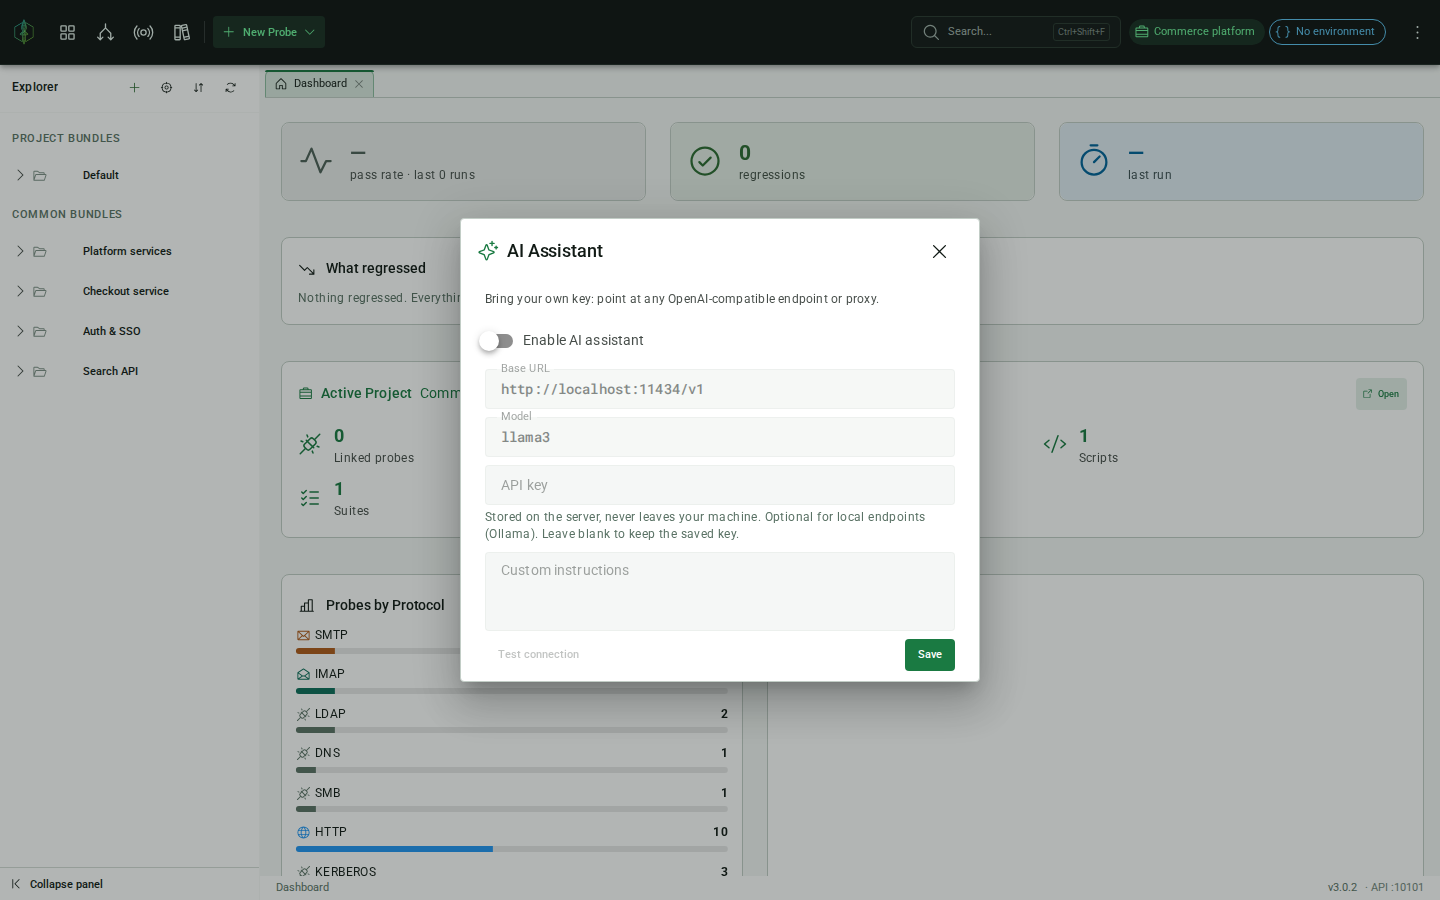Select the Commerce platform project chip

tap(1196, 32)
